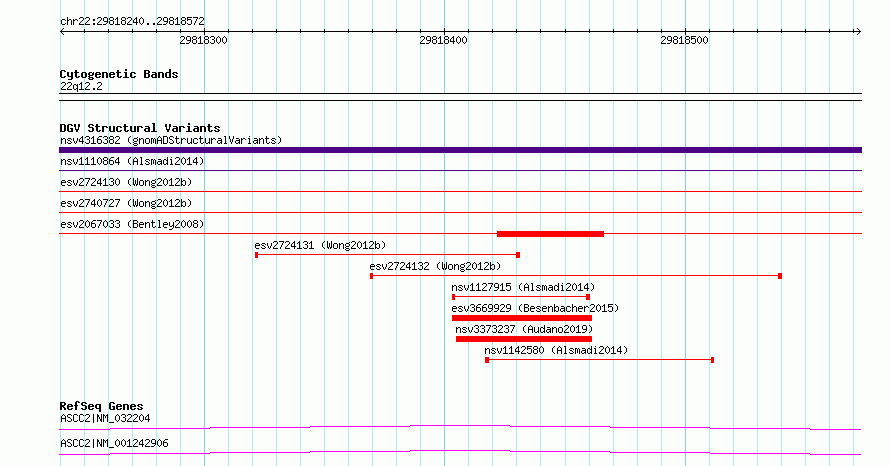Click the thick purple nsv4316382 variant bar
Image resolution: width=890 pixels, height=466 pixels.
460,150
